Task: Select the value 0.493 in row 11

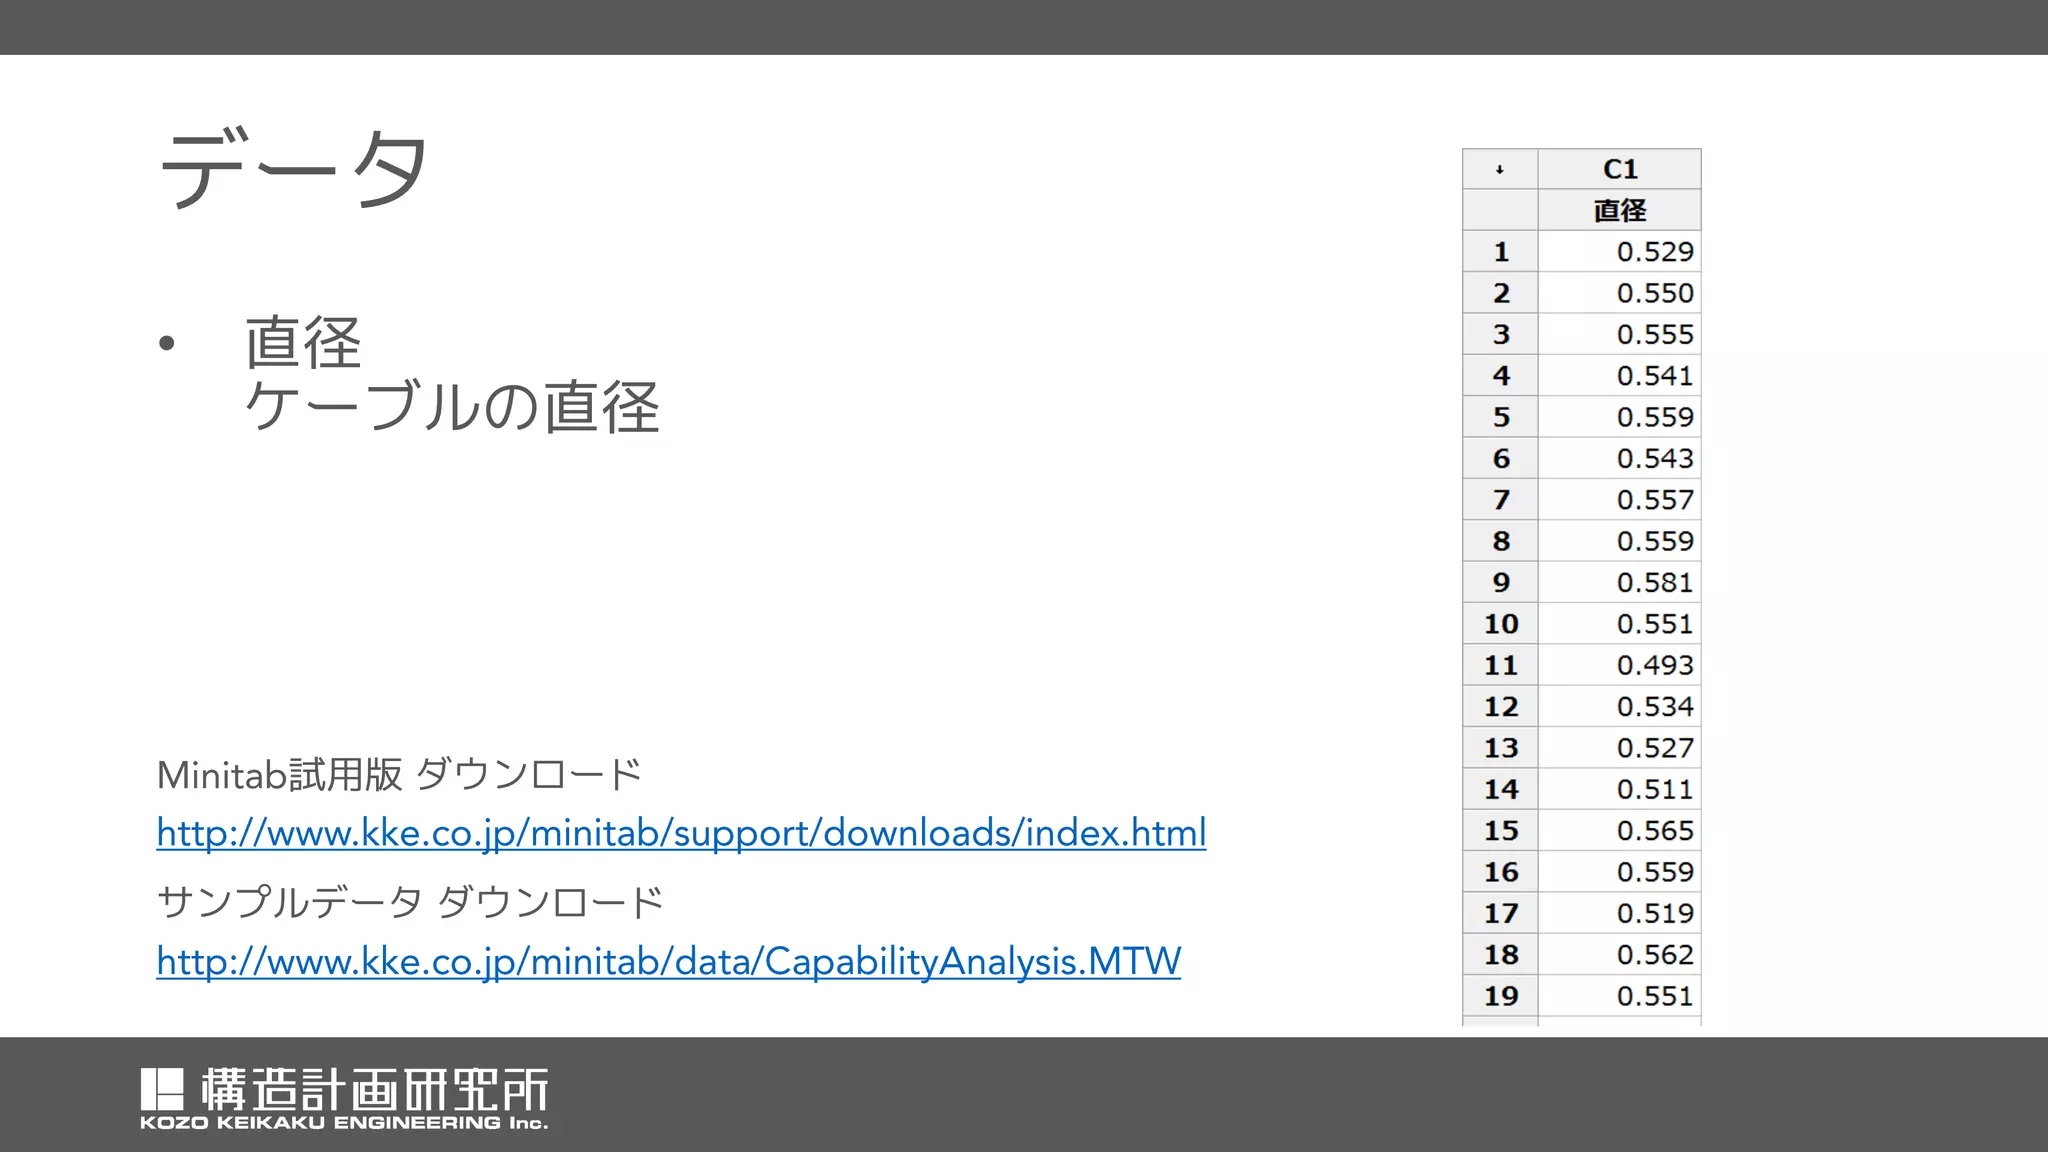Action: pos(1619,665)
